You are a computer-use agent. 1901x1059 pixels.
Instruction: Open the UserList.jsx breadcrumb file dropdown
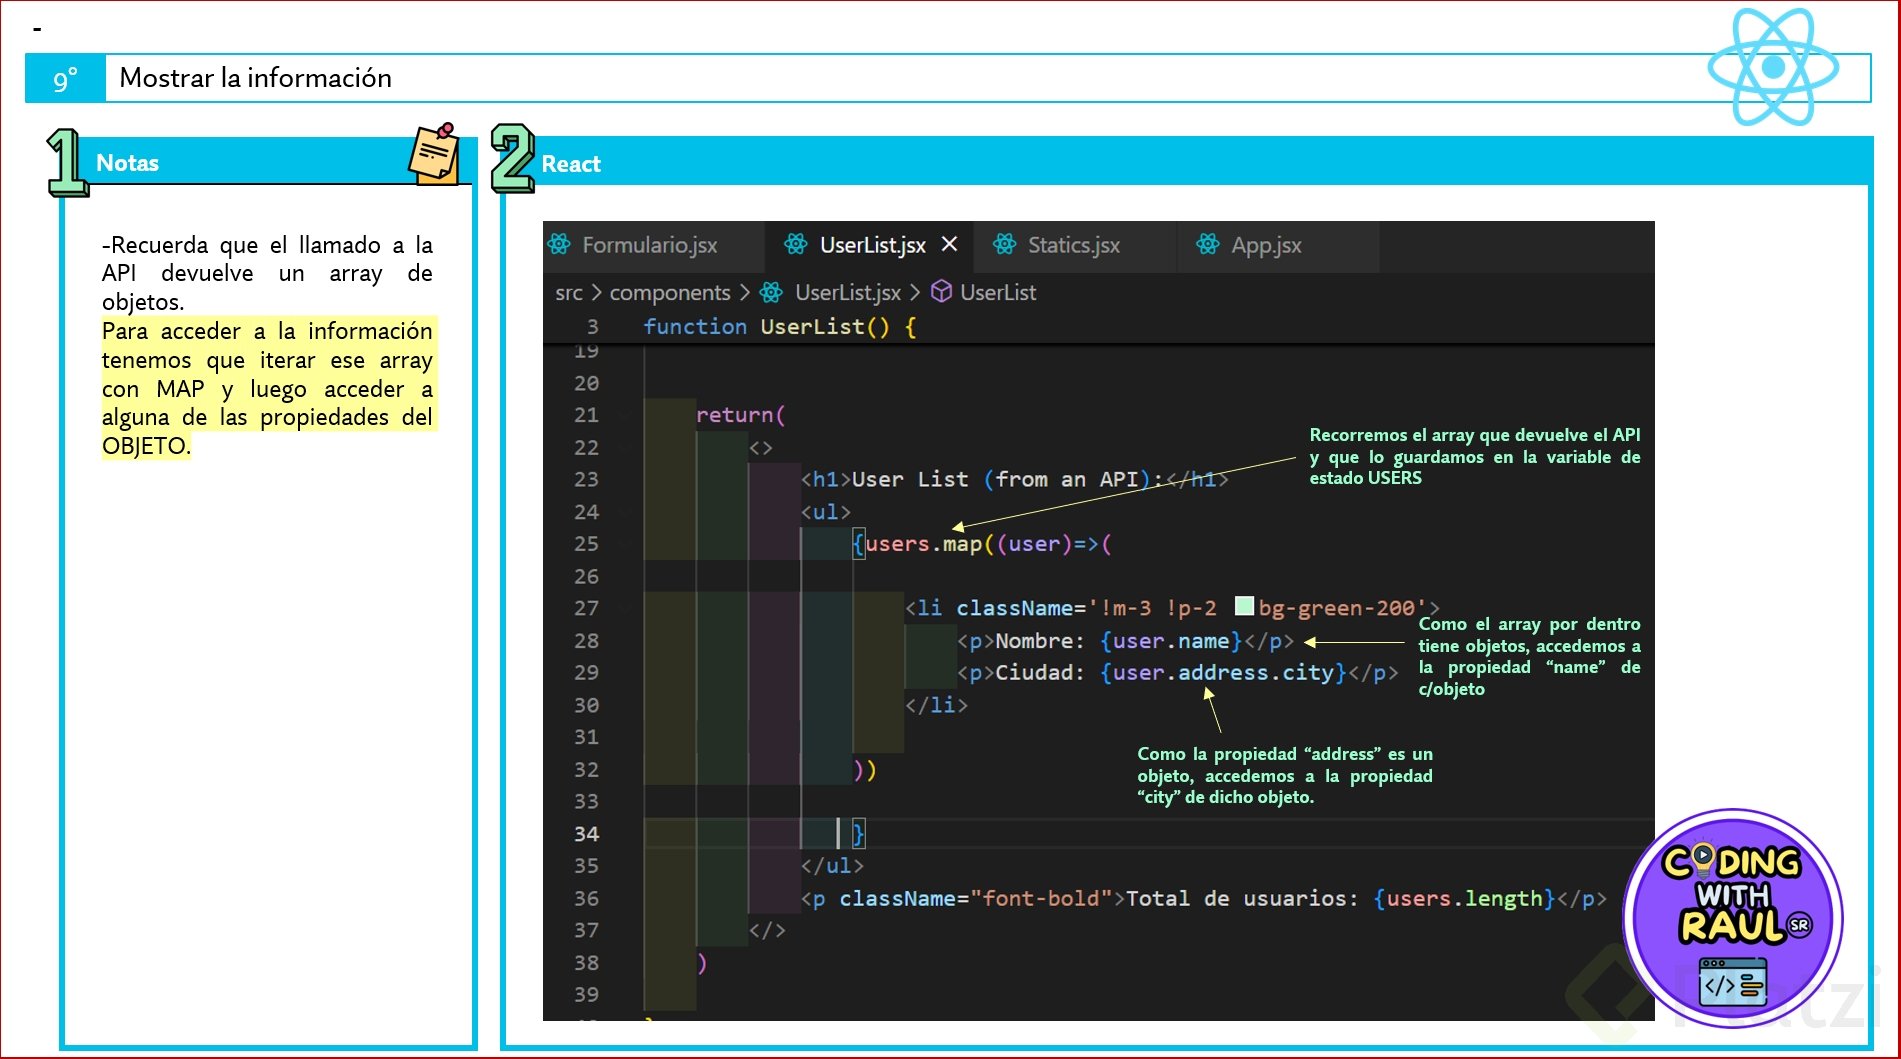coord(847,293)
